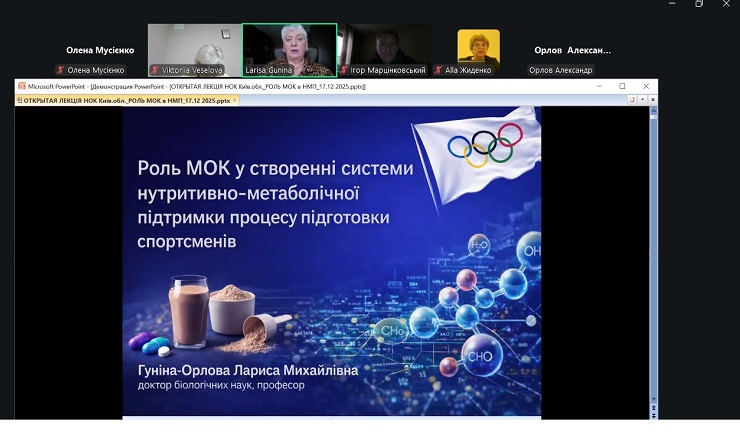Maximize the shared PowerPoint window
Viewport: 740px width, 432px height.
coord(622,87)
